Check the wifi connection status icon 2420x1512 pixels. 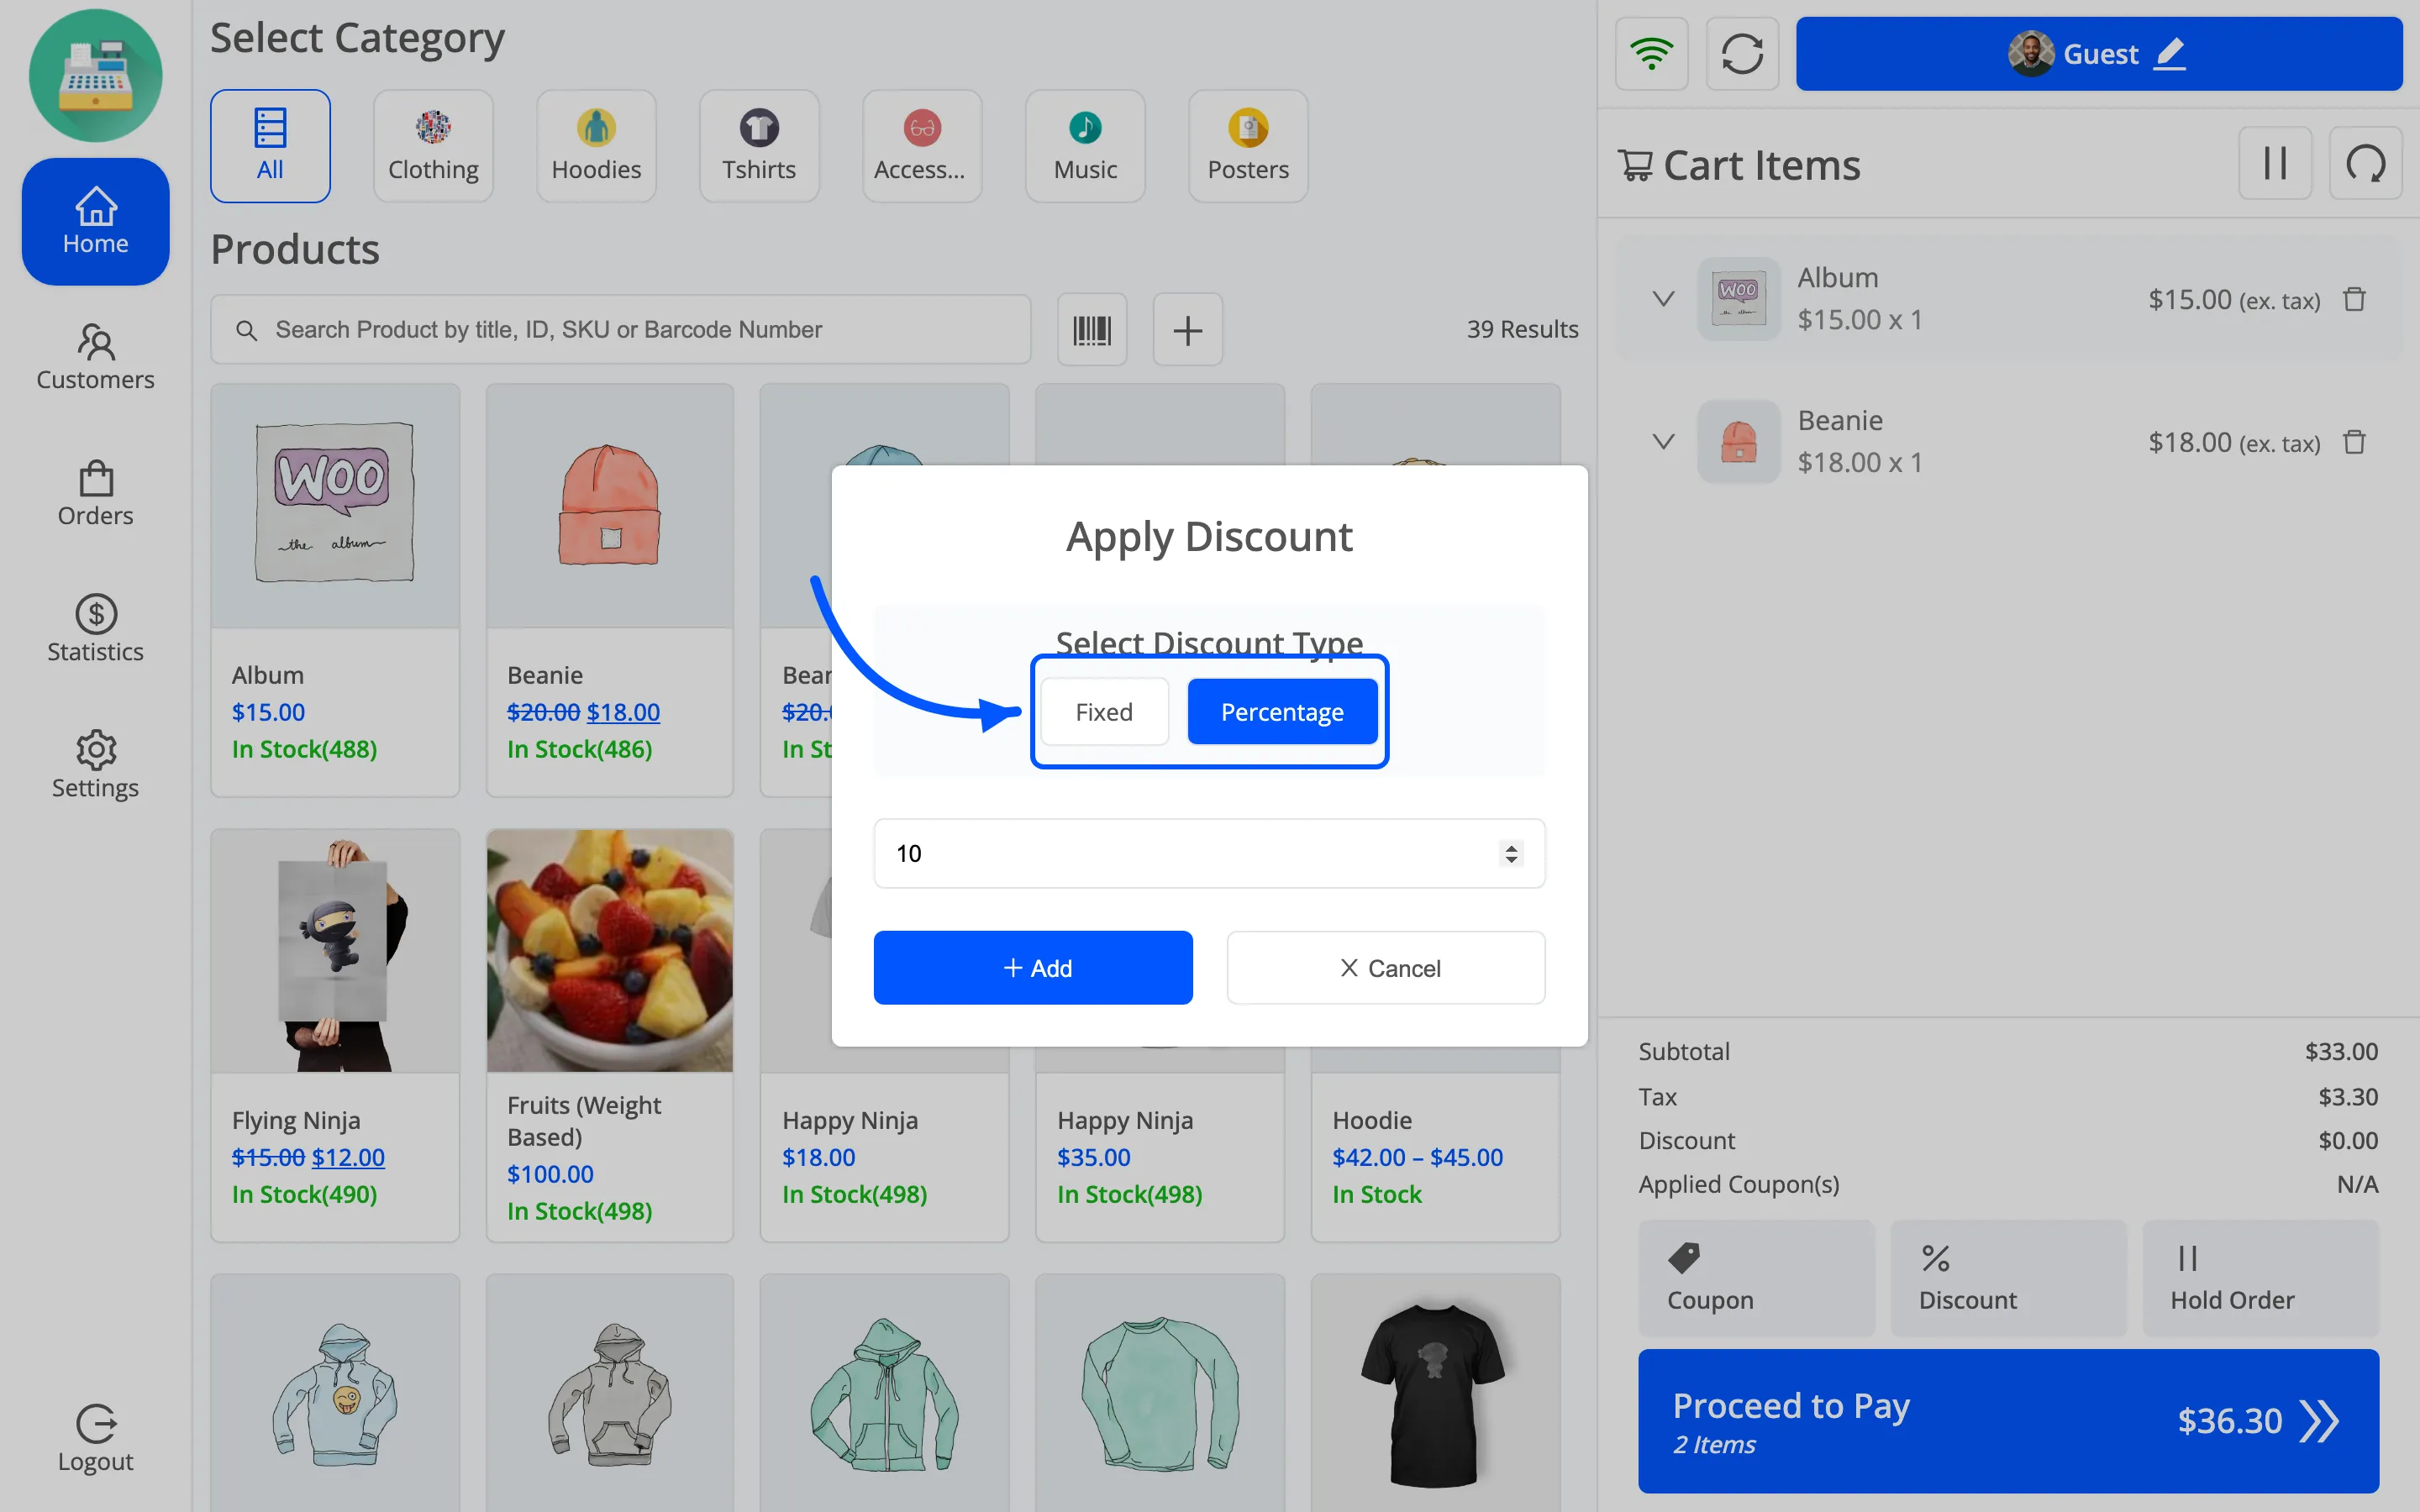click(1651, 53)
